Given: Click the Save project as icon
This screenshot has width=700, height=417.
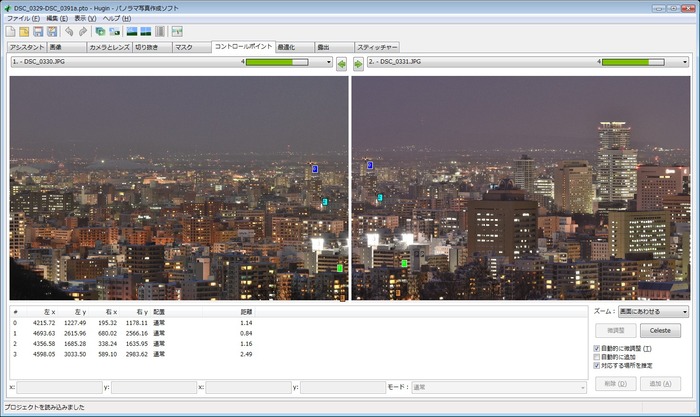Looking at the screenshot, I should click(52, 31).
